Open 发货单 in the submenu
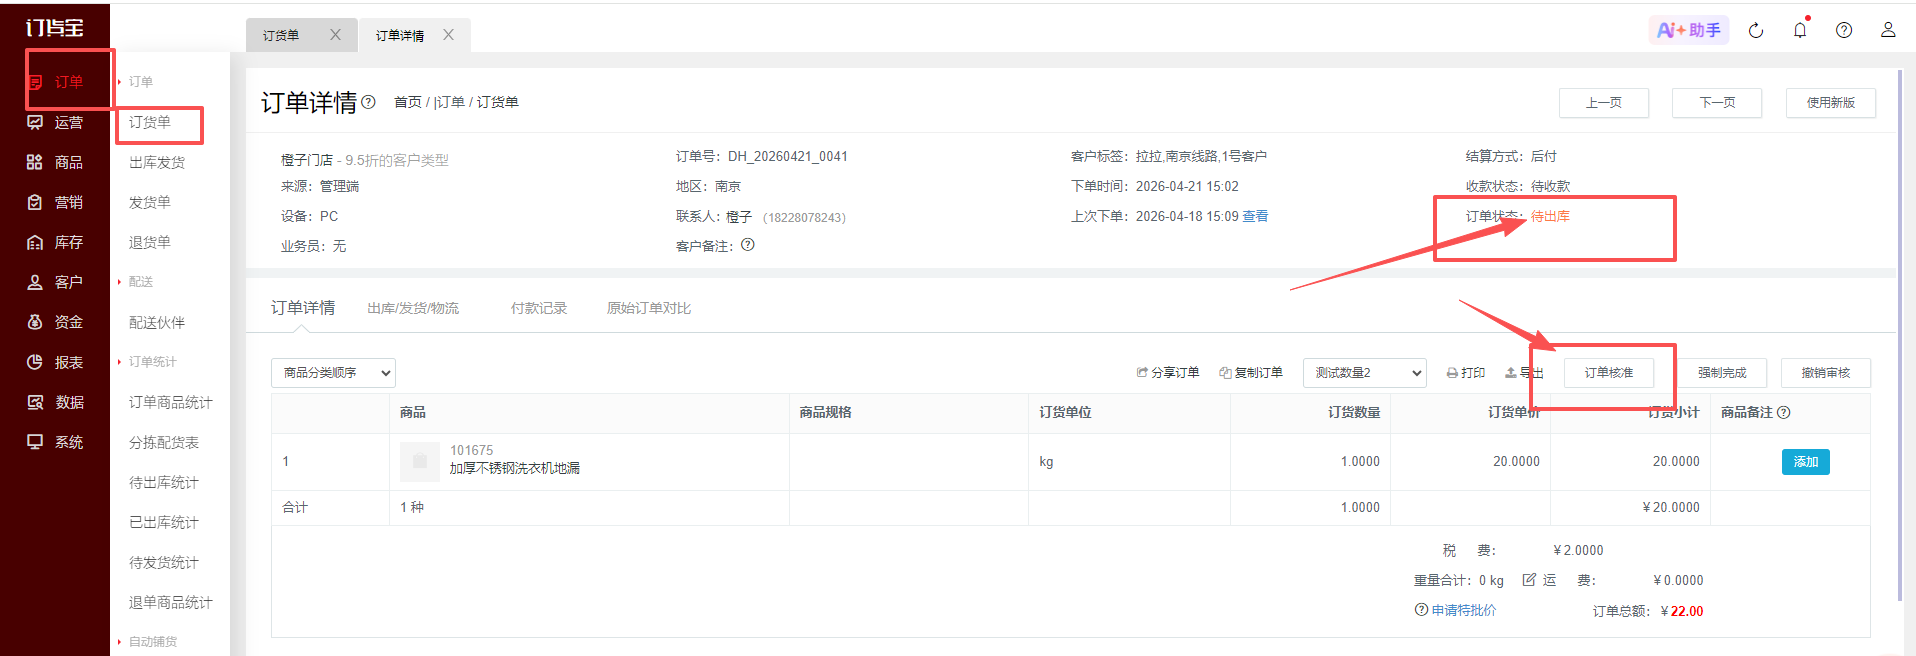This screenshot has height=656, width=1916. 150,202
